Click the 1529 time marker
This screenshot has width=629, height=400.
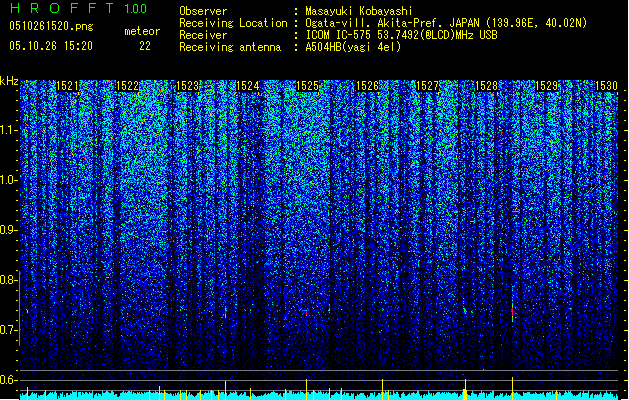pos(547,86)
